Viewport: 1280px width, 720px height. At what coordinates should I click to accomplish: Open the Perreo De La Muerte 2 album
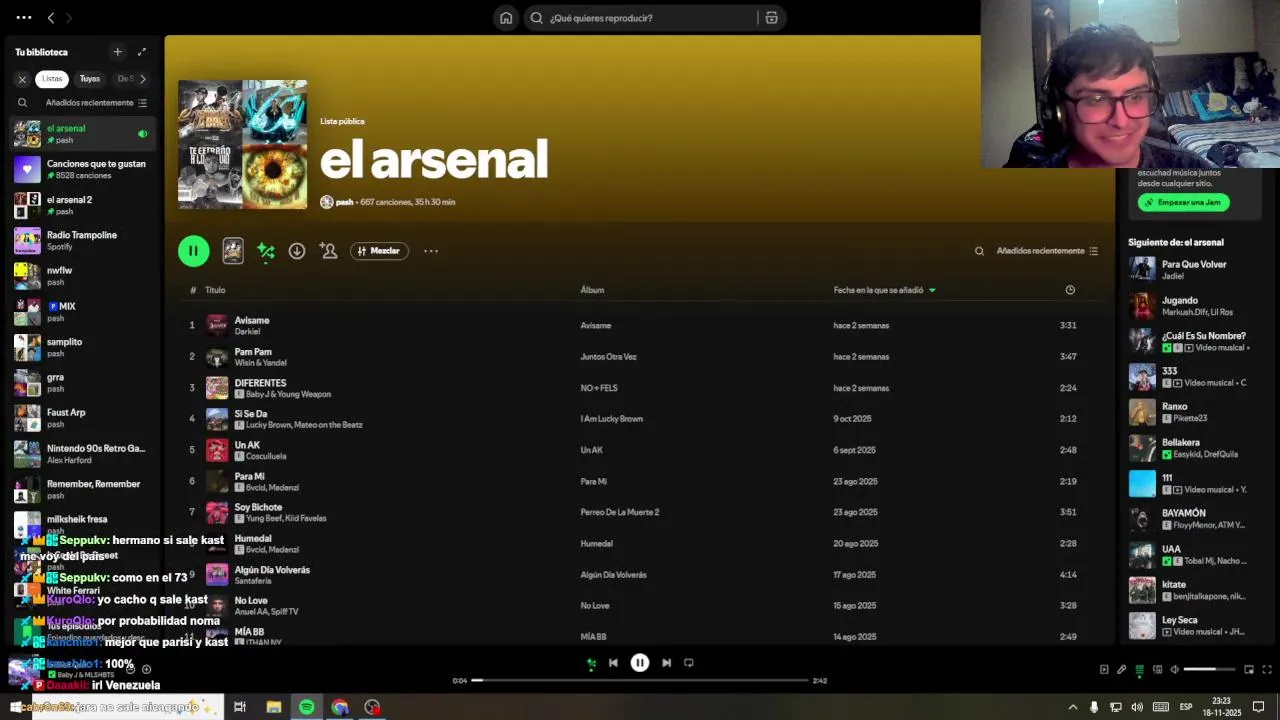coord(620,512)
